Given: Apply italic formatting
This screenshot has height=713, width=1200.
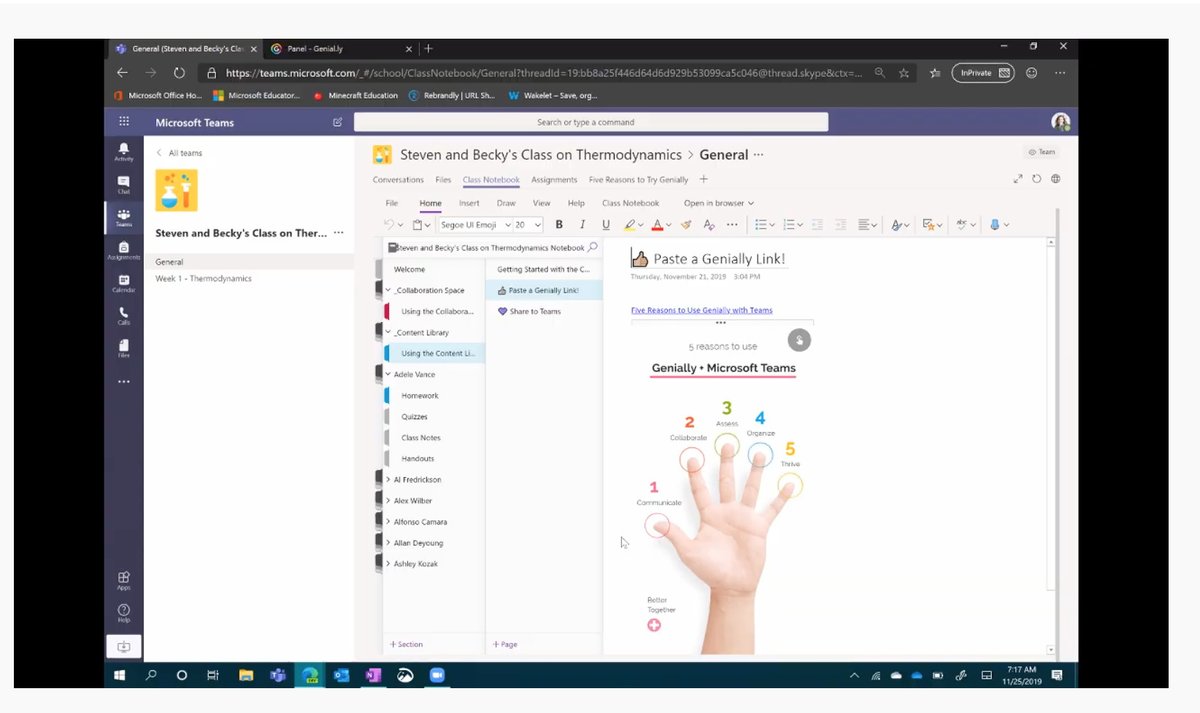Looking at the screenshot, I should coord(582,225).
